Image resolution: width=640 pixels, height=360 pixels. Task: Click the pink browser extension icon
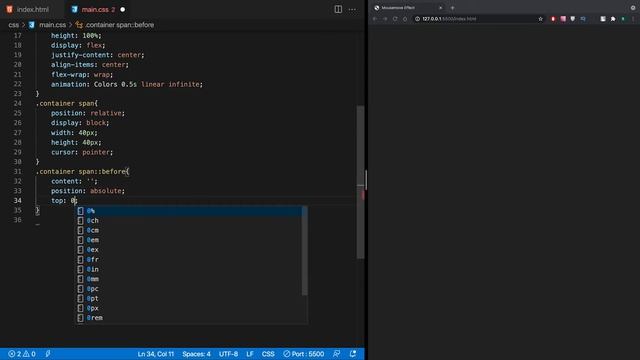point(563,19)
